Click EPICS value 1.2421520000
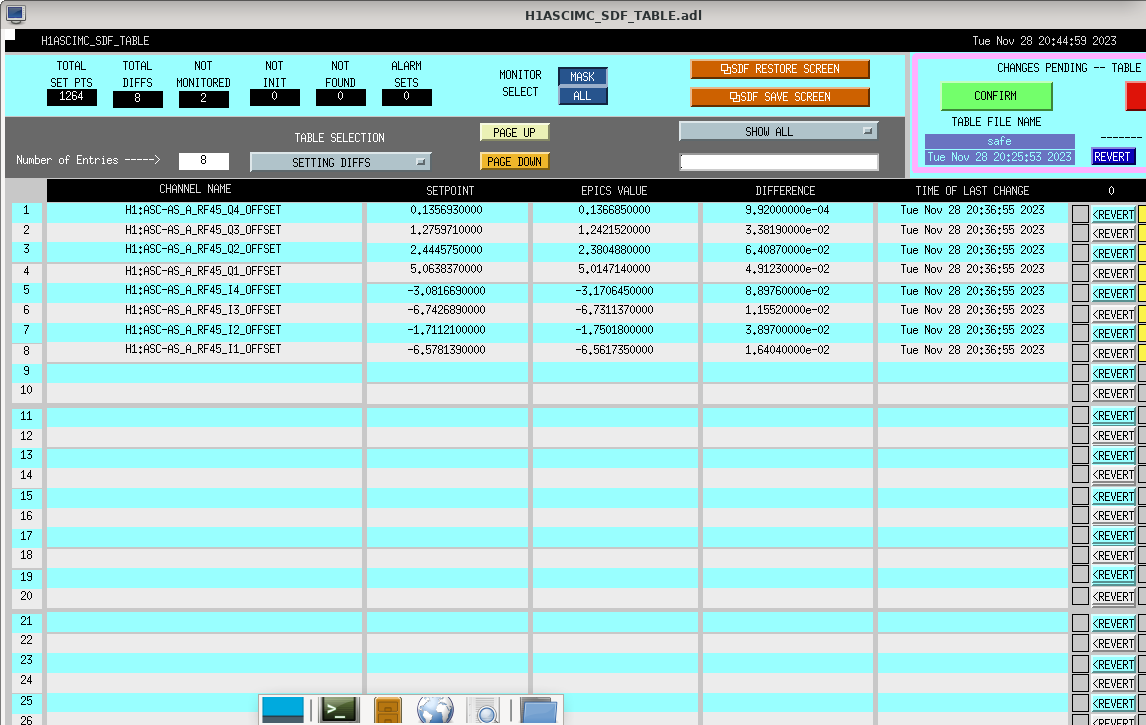Image resolution: width=1146 pixels, height=725 pixels. coord(615,230)
